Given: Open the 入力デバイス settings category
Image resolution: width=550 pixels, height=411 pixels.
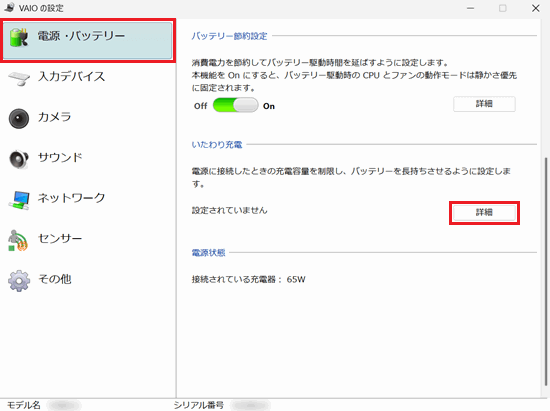Looking at the screenshot, I should click(x=72, y=76).
